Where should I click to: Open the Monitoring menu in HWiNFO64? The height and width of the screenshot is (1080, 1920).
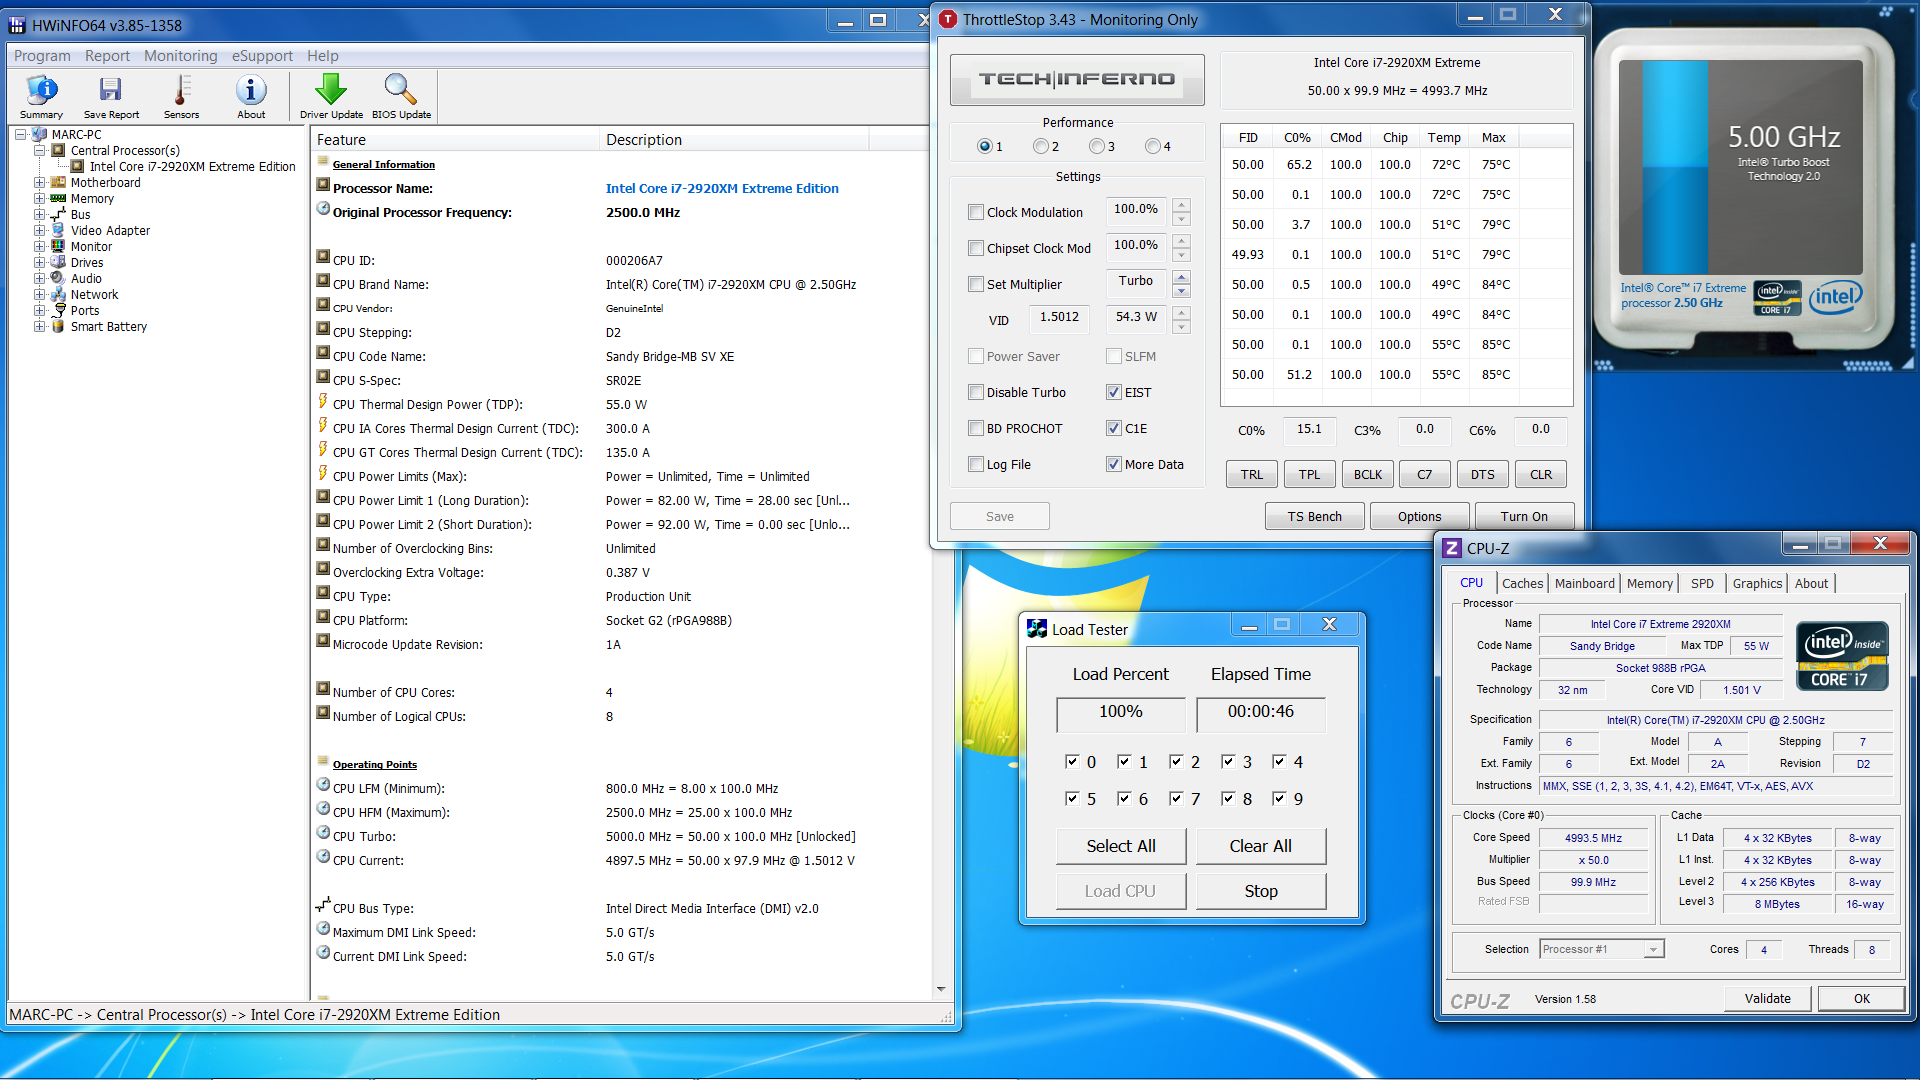pyautogui.click(x=180, y=56)
